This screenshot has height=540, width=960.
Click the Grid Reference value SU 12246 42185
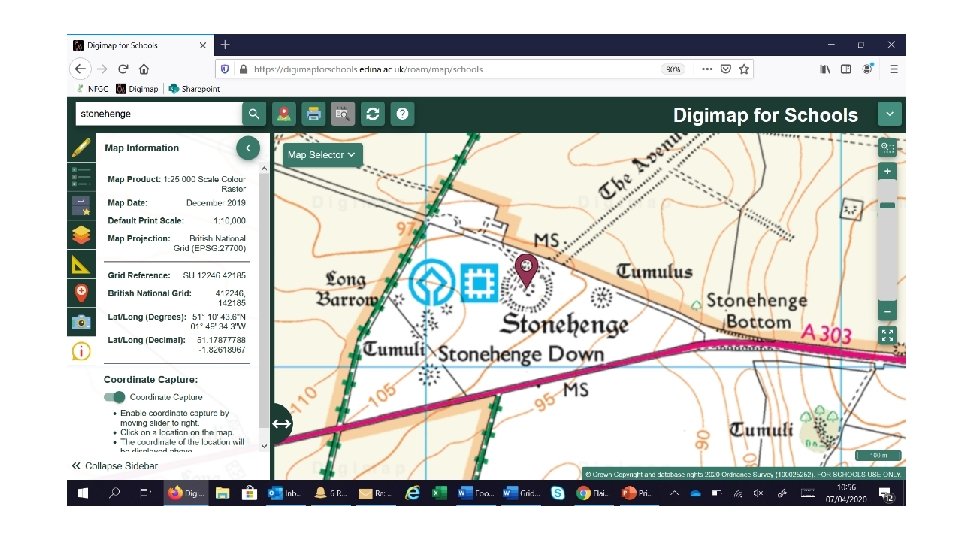tap(214, 276)
